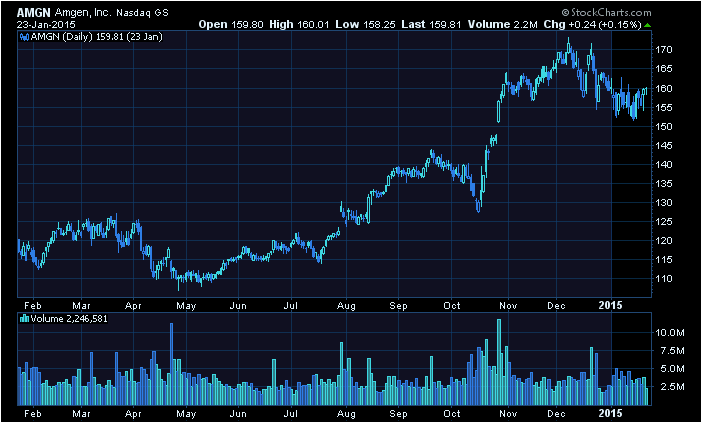The height and width of the screenshot is (423, 702).
Task: Click the 'Jun' label under the volume panel
Action: coord(238,414)
